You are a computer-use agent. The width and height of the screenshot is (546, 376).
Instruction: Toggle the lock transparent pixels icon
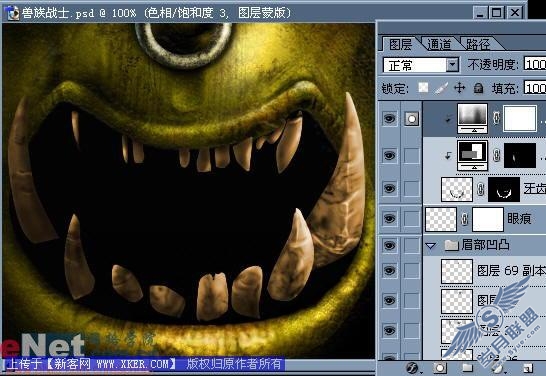click(423, 87)
